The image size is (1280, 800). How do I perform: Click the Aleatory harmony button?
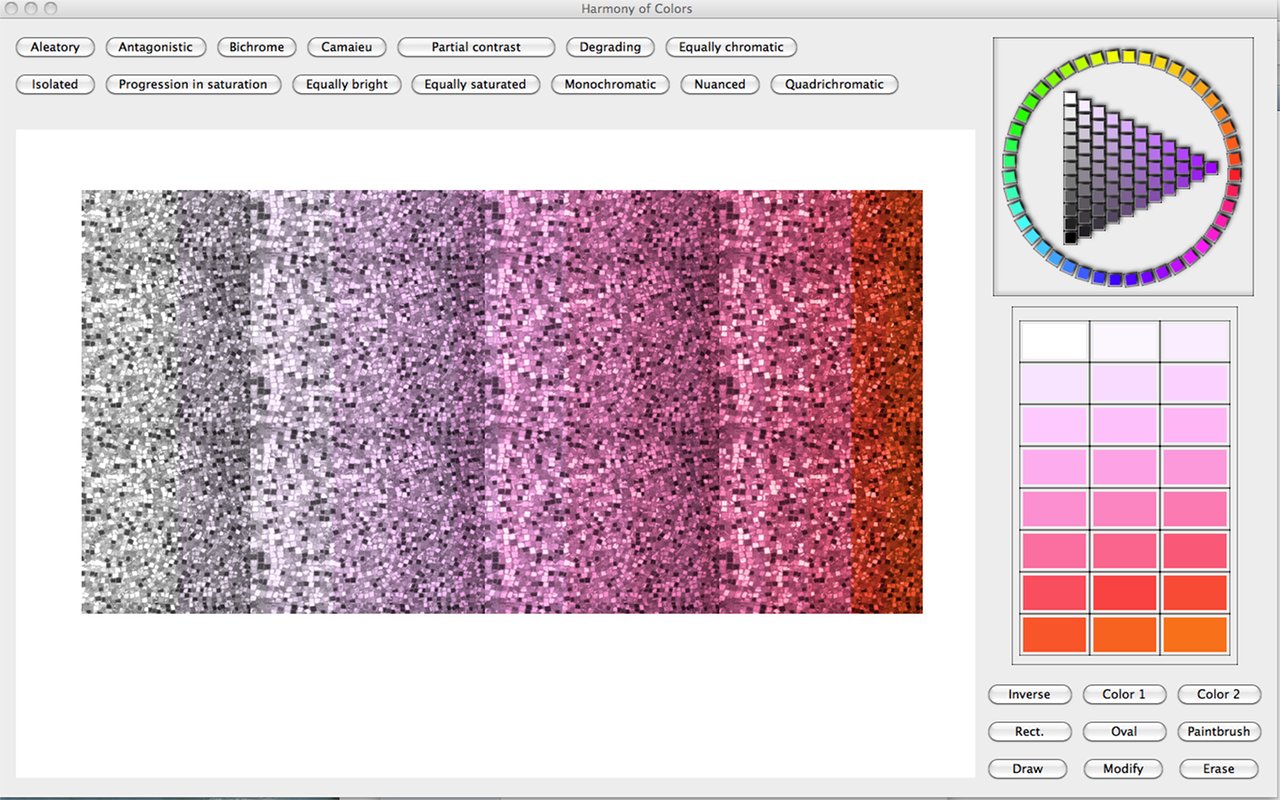tap(55, 47)
